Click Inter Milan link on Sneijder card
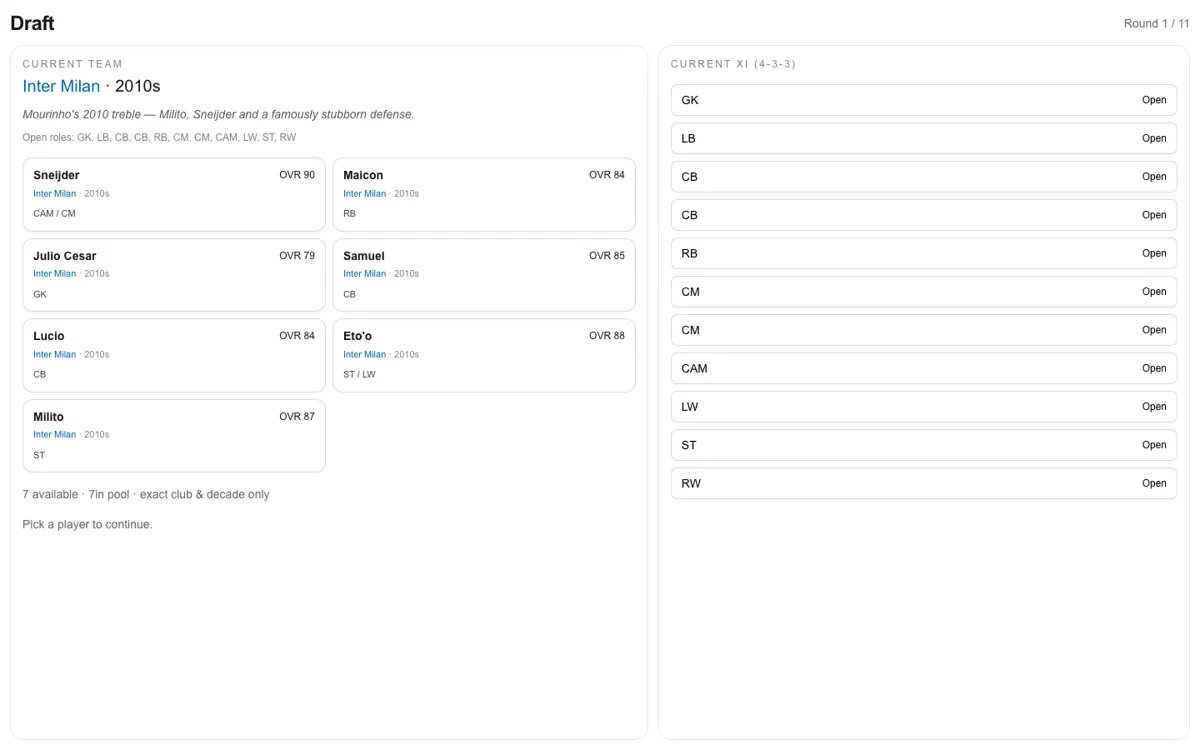Image resolution: width=1200 pixels, height=750 pixels. pyautogui.click(x=54, y=194)
